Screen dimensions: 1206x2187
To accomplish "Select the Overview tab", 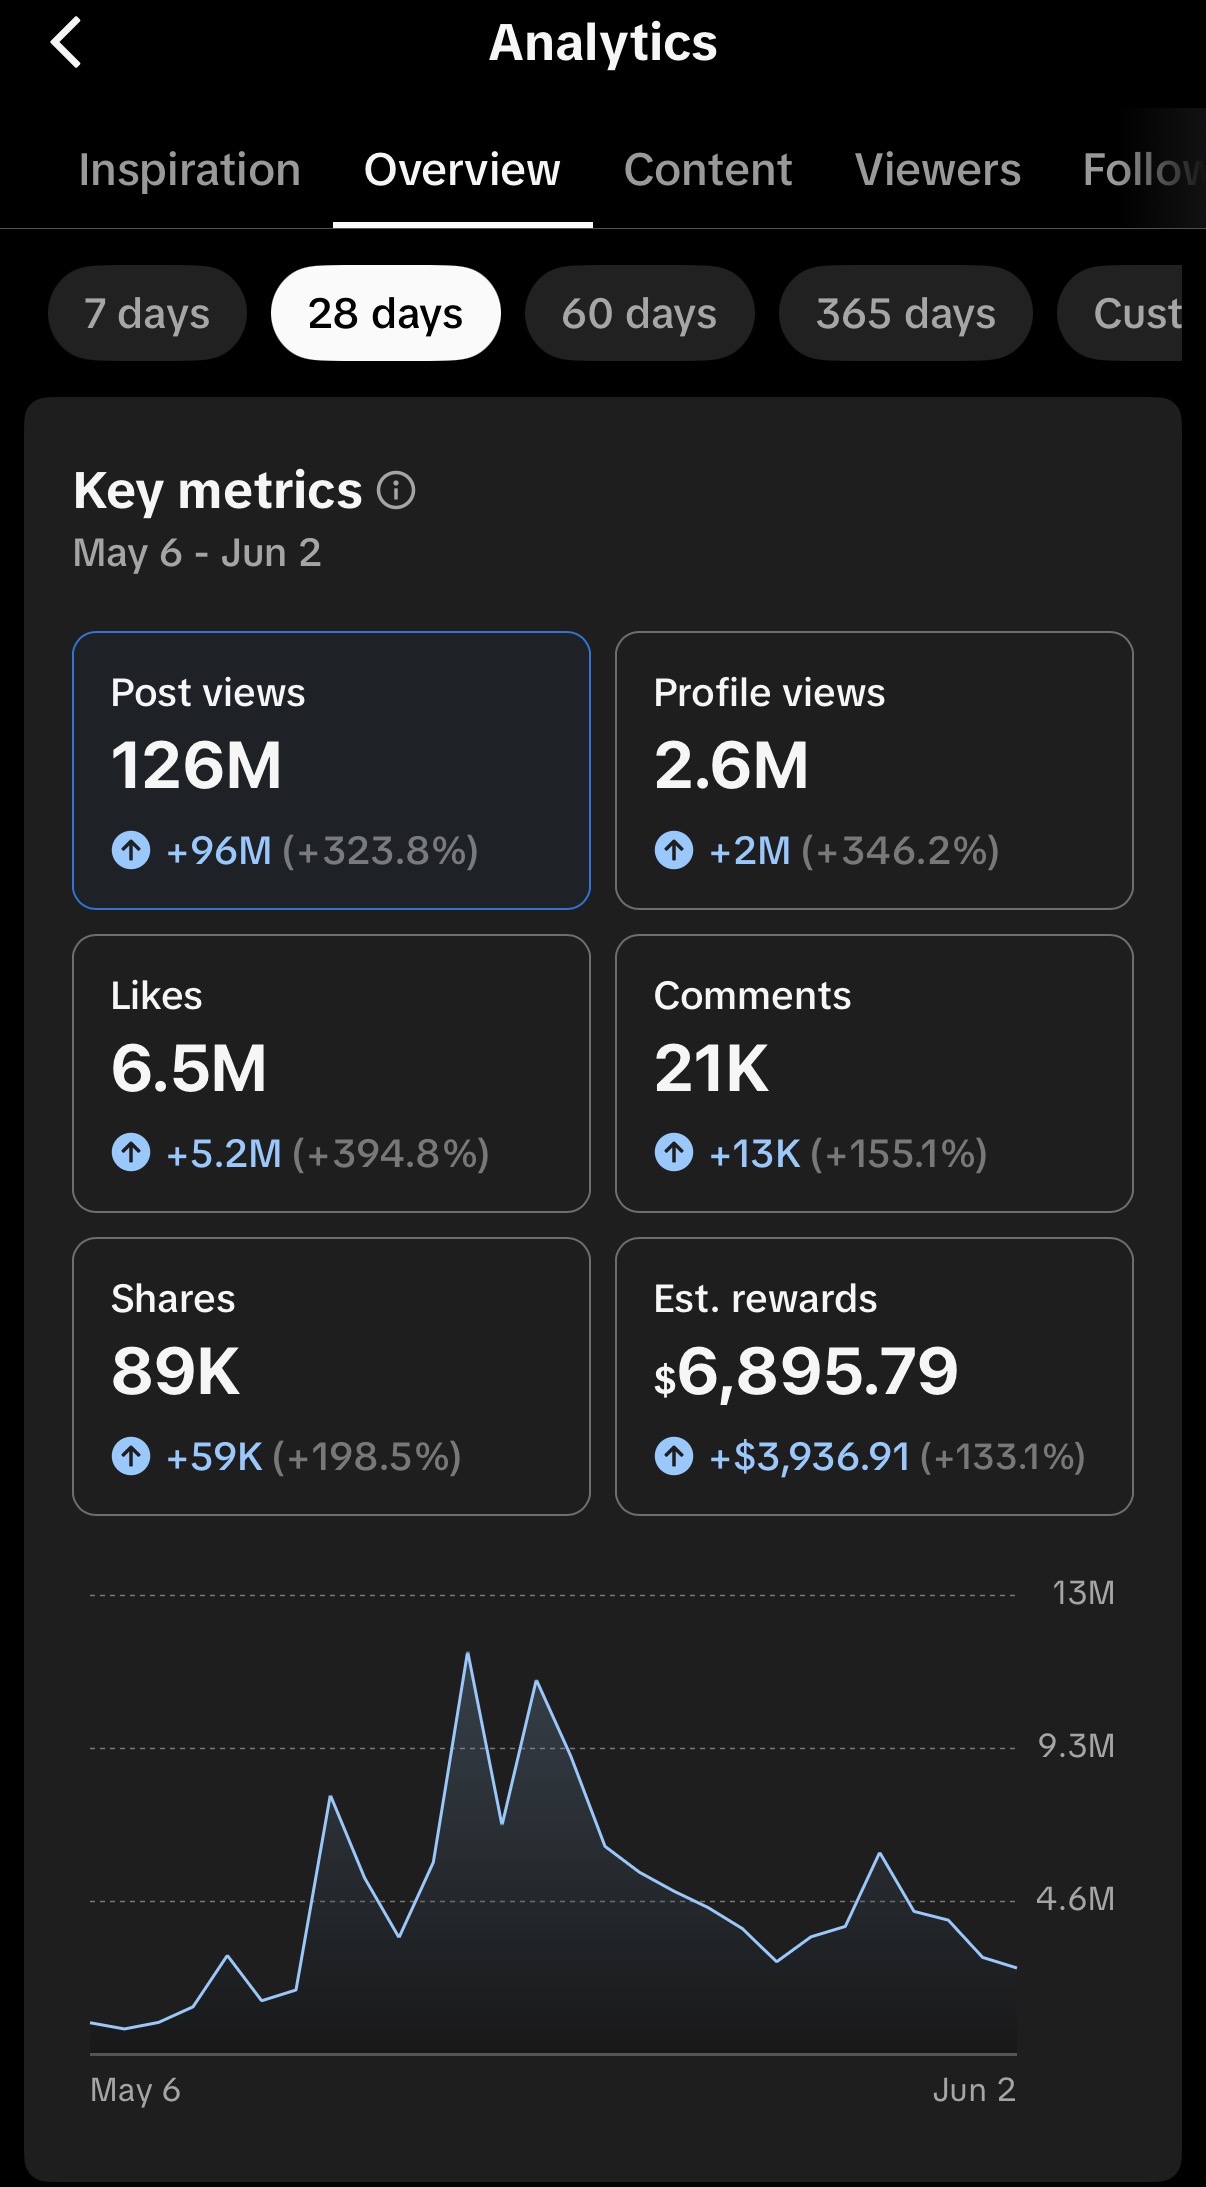I will tap(462, 170).
